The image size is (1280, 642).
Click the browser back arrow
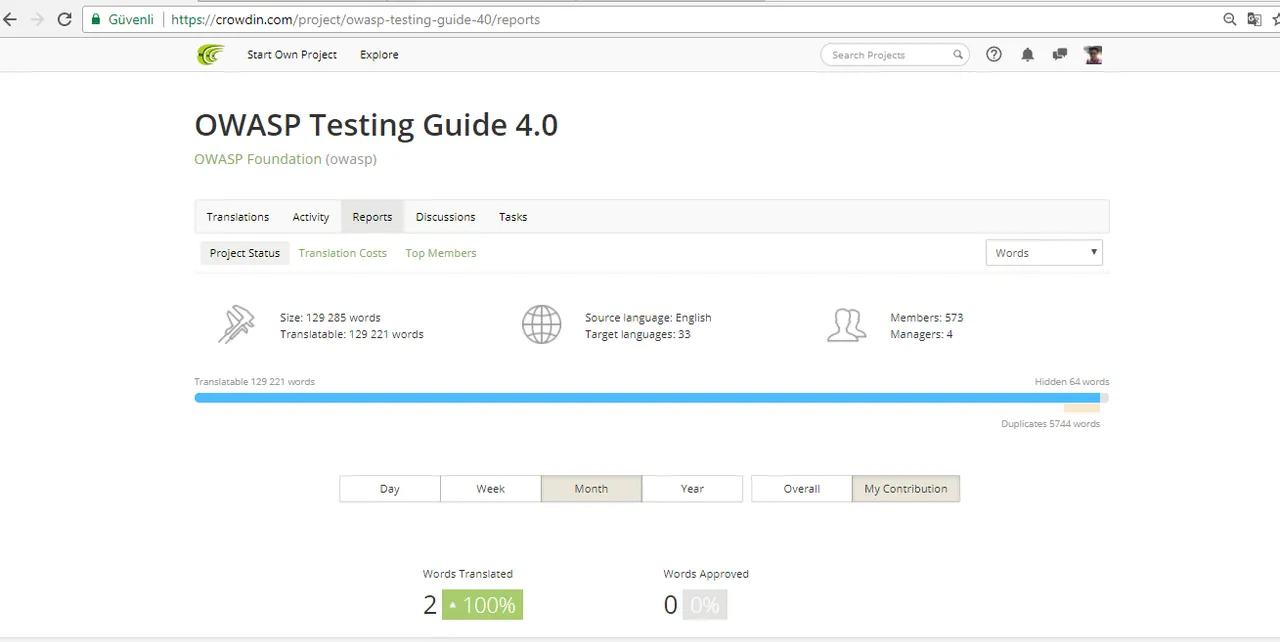(x=11, y=19)
